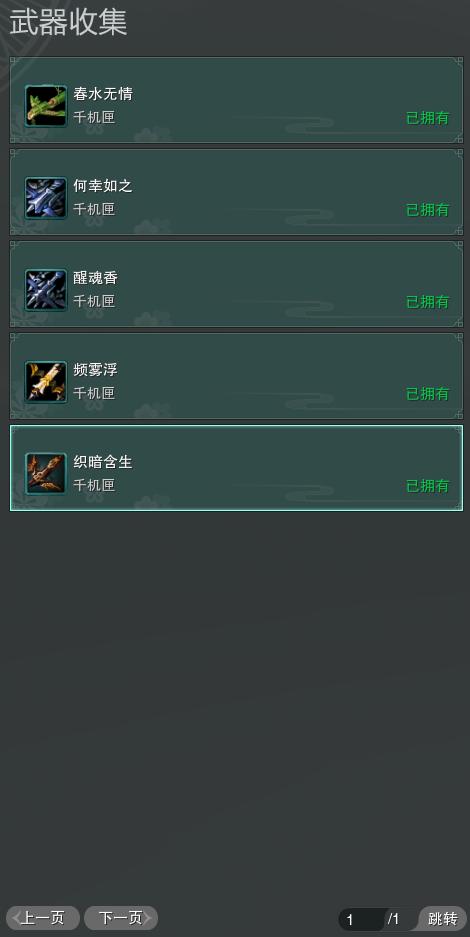The width and height of the screenshot is (470, 937).
Task: Click the 跳转 jump button
Action: (x=443, y=918)
